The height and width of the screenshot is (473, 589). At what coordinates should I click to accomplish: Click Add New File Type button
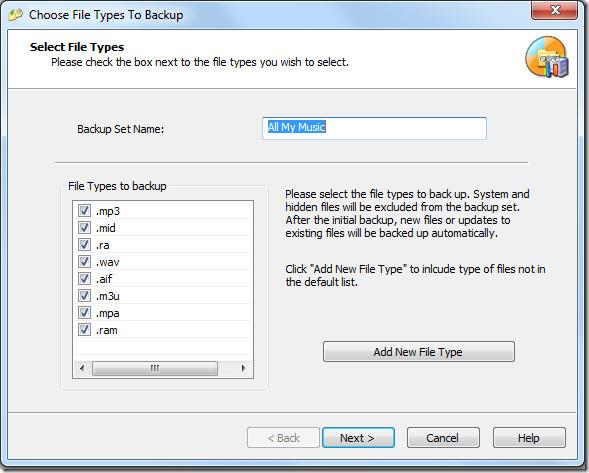418,352
